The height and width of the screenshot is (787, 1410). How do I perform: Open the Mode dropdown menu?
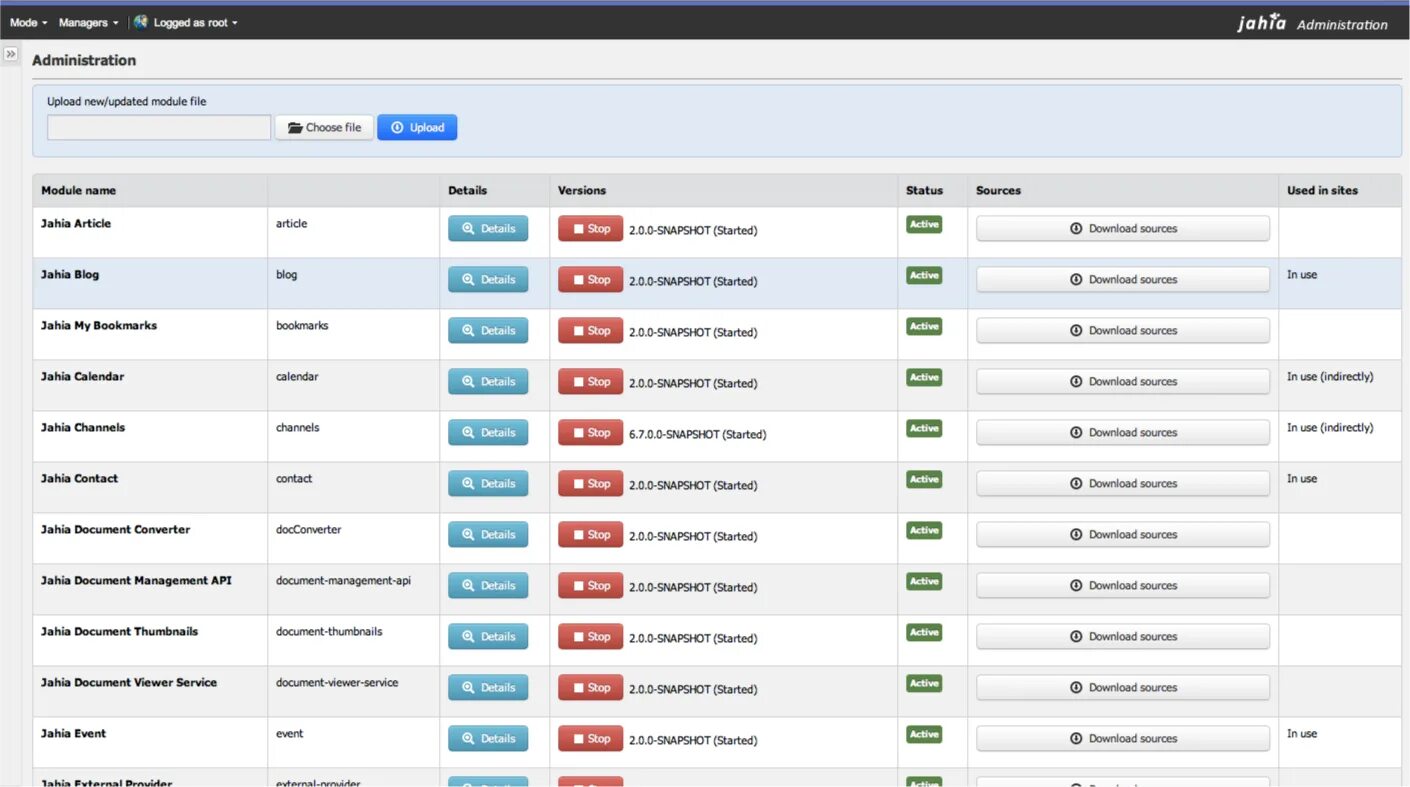28,22
